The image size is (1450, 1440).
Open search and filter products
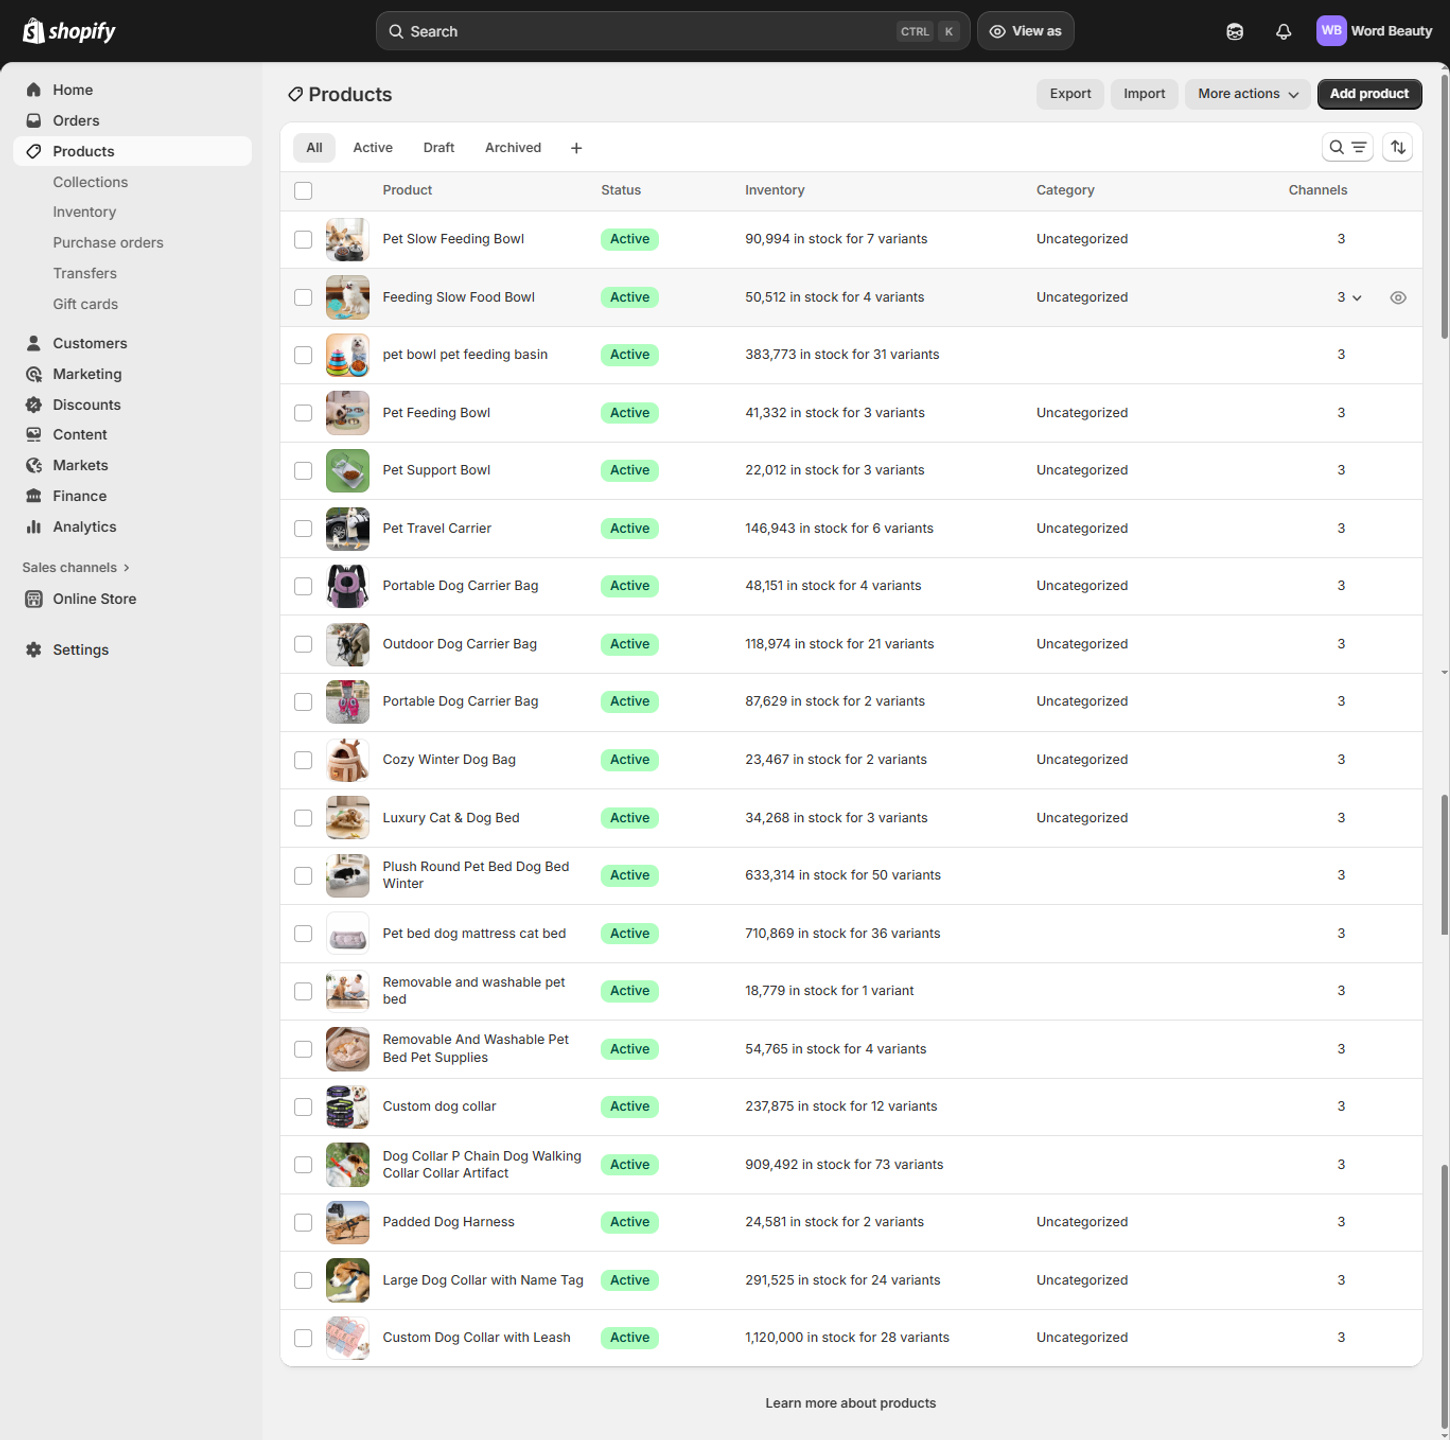[1347, 147]
